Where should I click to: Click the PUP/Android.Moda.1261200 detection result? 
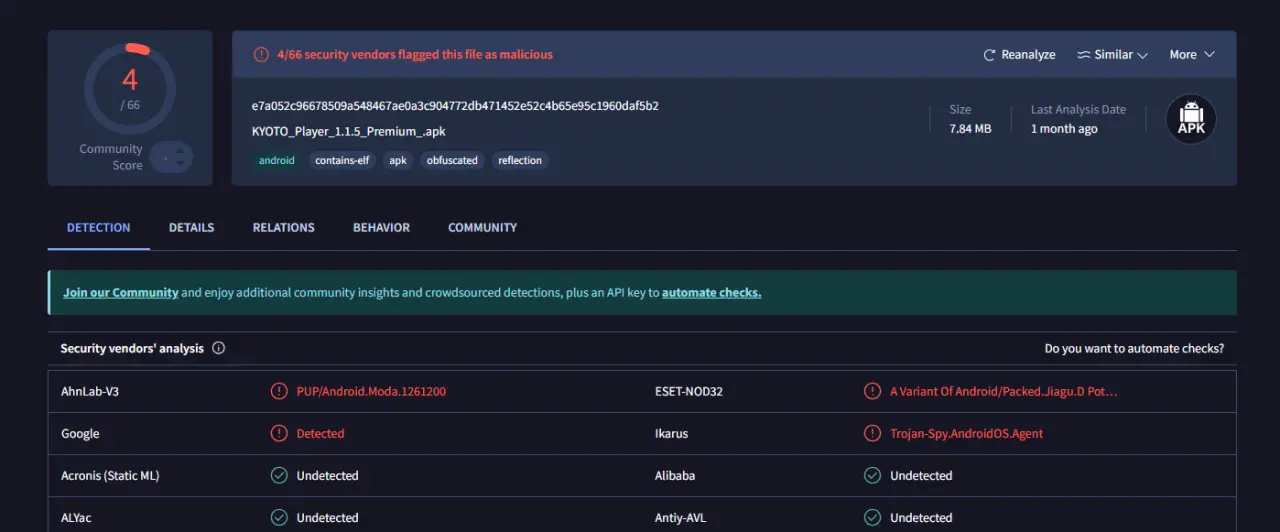[x=371, y=392]
